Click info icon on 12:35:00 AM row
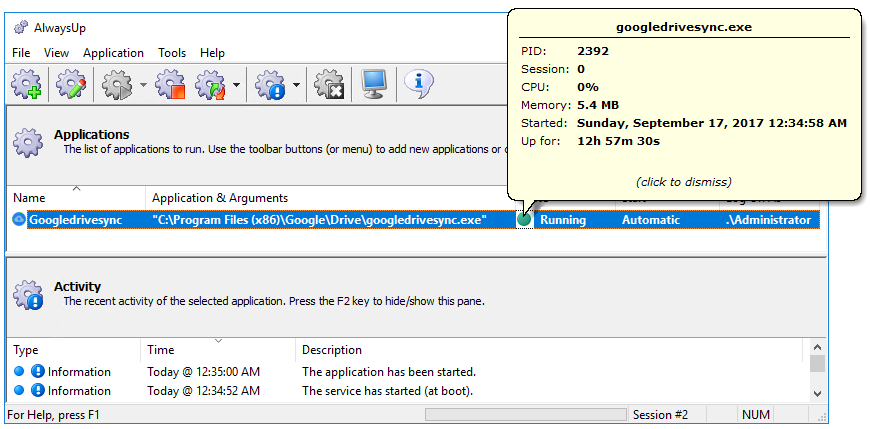 [x=38, y=372]
